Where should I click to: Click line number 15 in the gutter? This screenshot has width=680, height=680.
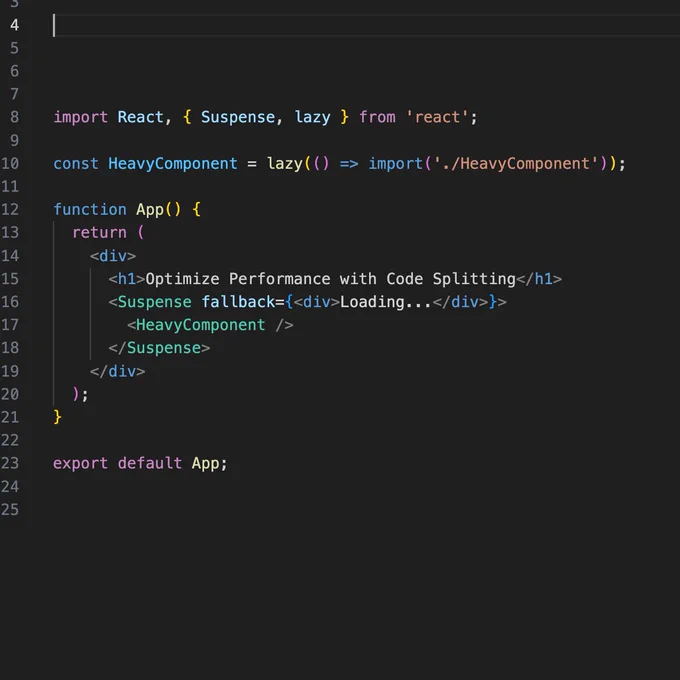(10, 279)
